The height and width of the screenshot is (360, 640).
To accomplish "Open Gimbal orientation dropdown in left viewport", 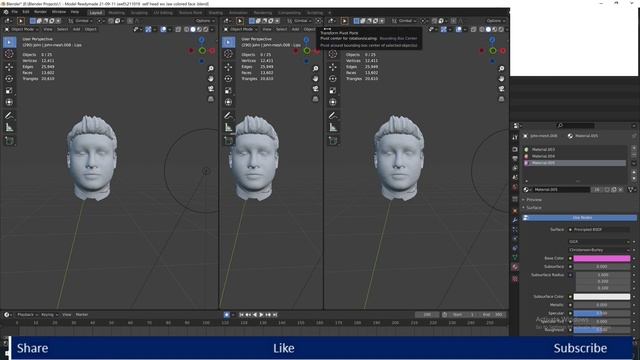I will [81, 21].
